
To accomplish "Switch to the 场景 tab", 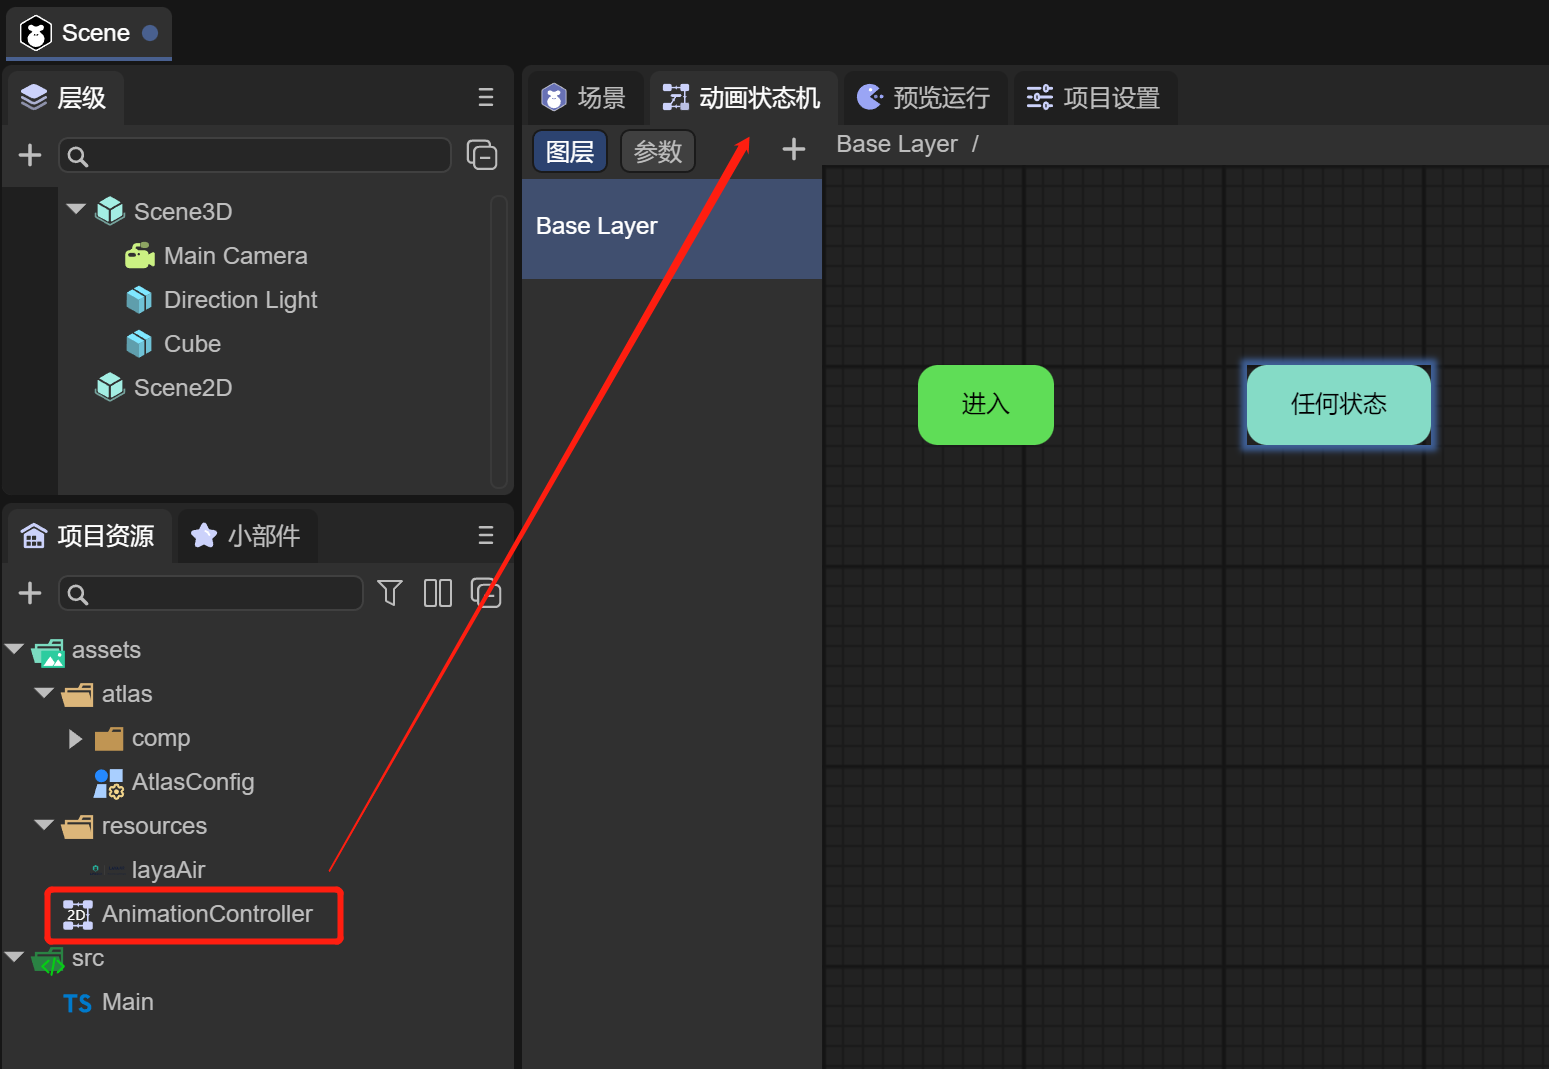I will point(584,97).
